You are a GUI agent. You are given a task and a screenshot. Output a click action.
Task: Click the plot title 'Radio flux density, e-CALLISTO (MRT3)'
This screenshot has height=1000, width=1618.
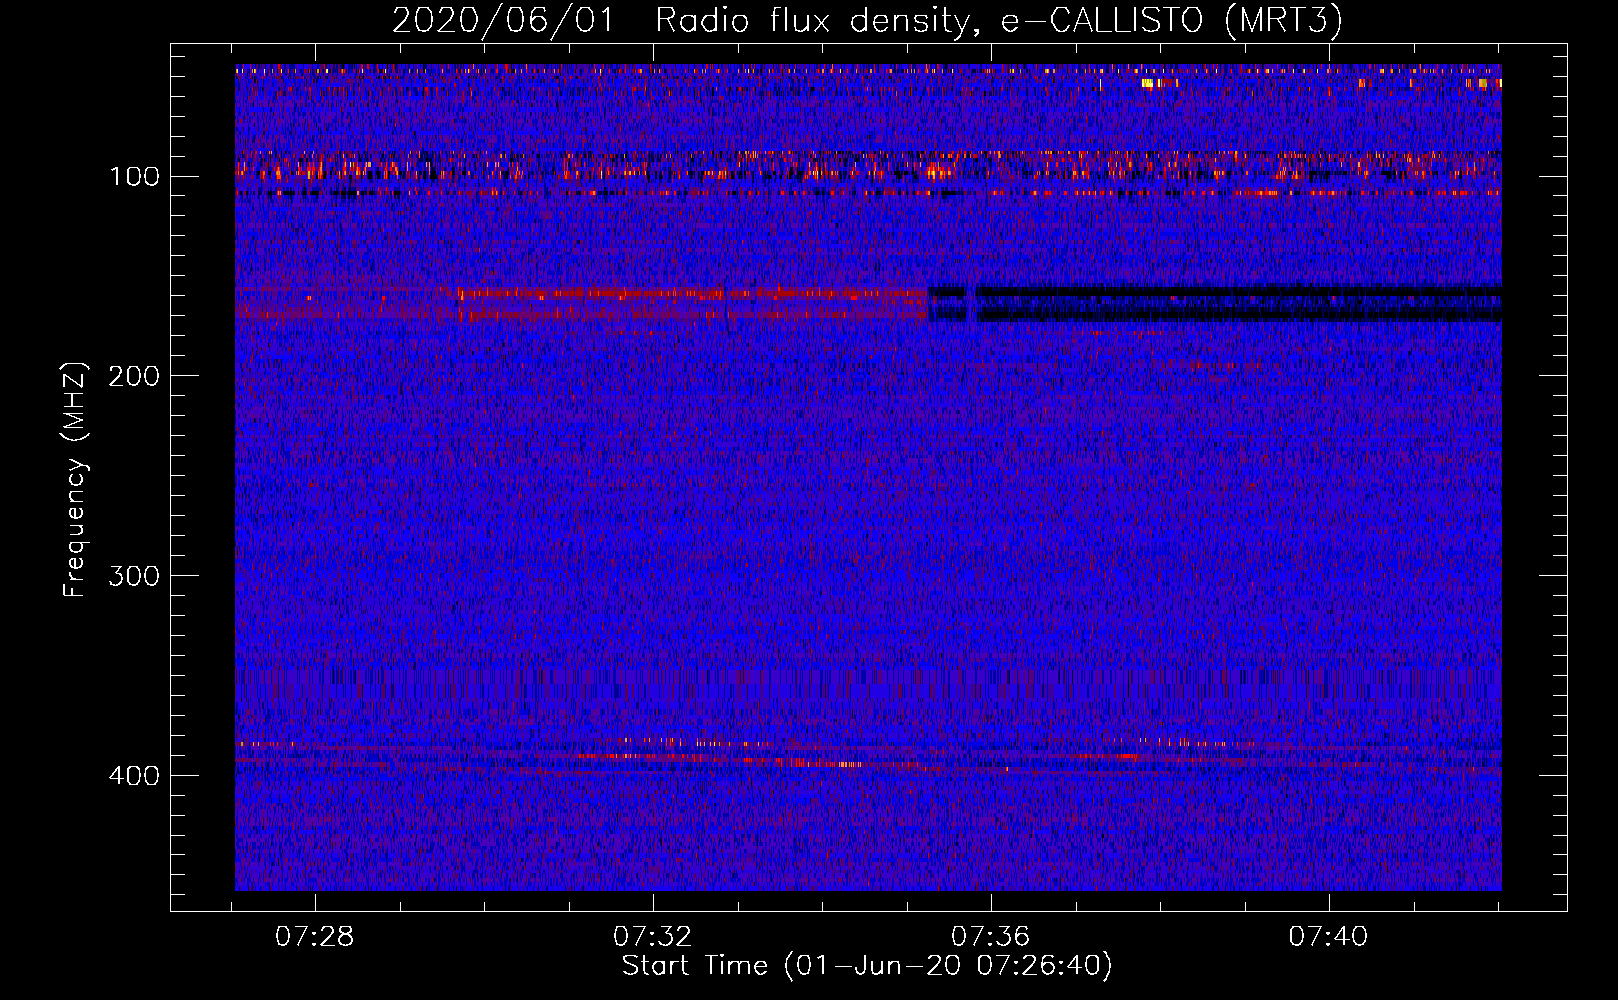pos(998,21)
